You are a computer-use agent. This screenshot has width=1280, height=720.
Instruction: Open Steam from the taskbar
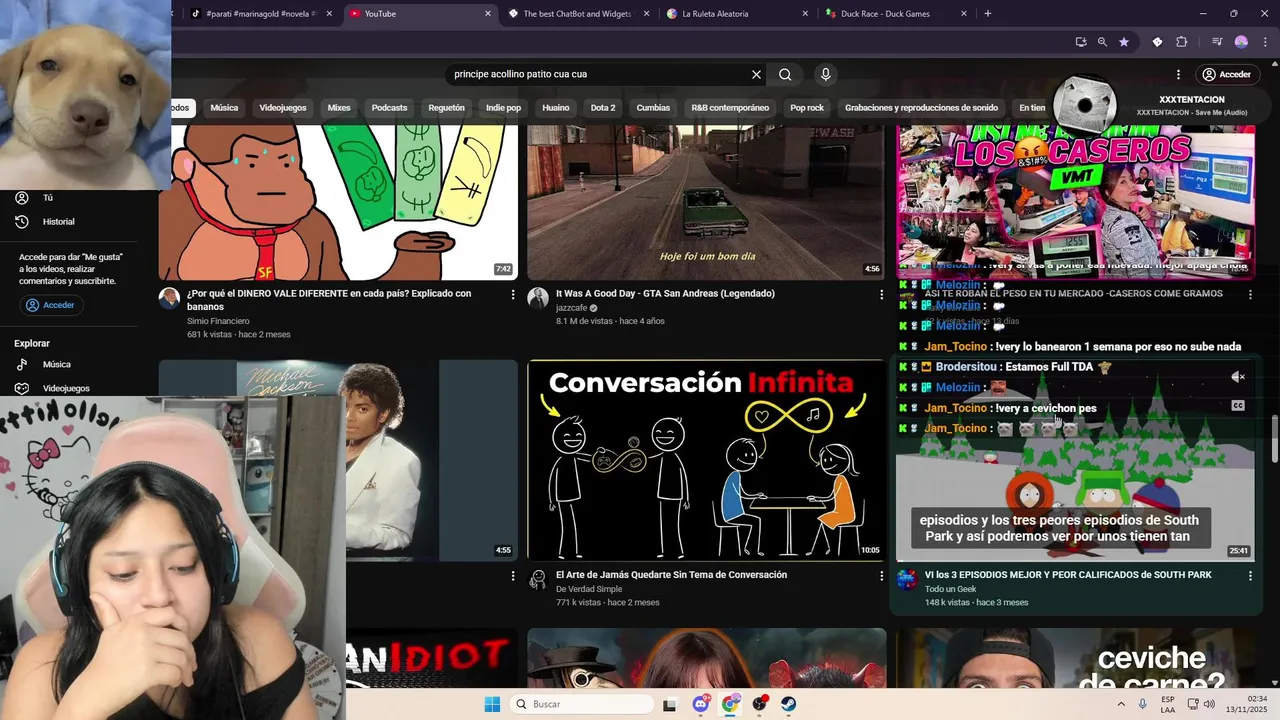(x=788, y=704)
